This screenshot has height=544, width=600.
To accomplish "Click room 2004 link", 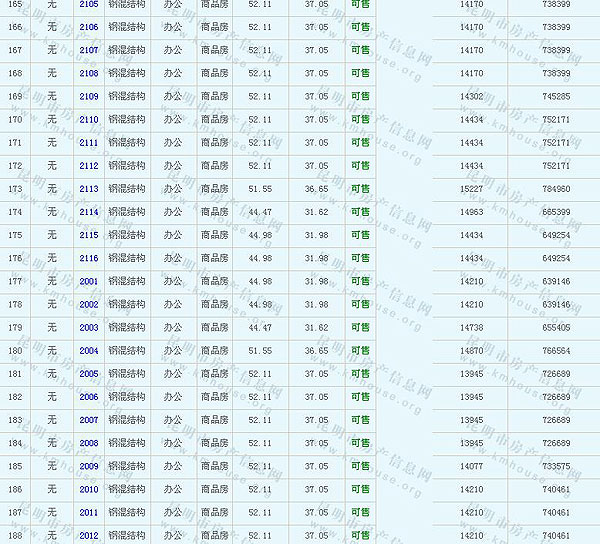I will pyautogui.click(x=88, y=351).
